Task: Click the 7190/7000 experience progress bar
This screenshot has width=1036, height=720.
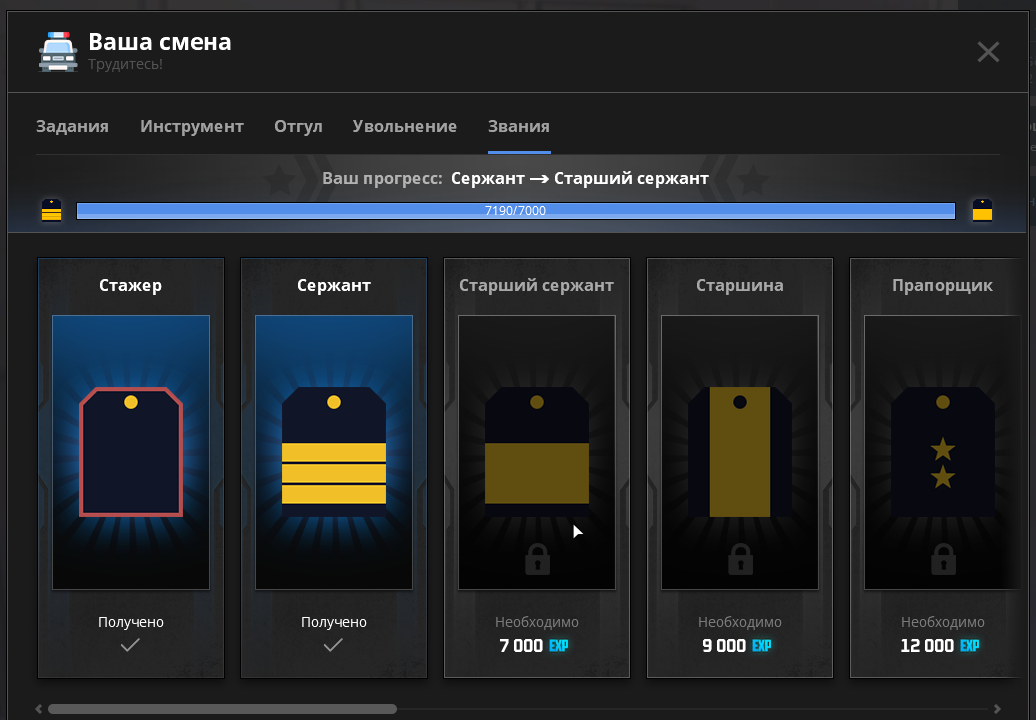Action: coord(515,211)
